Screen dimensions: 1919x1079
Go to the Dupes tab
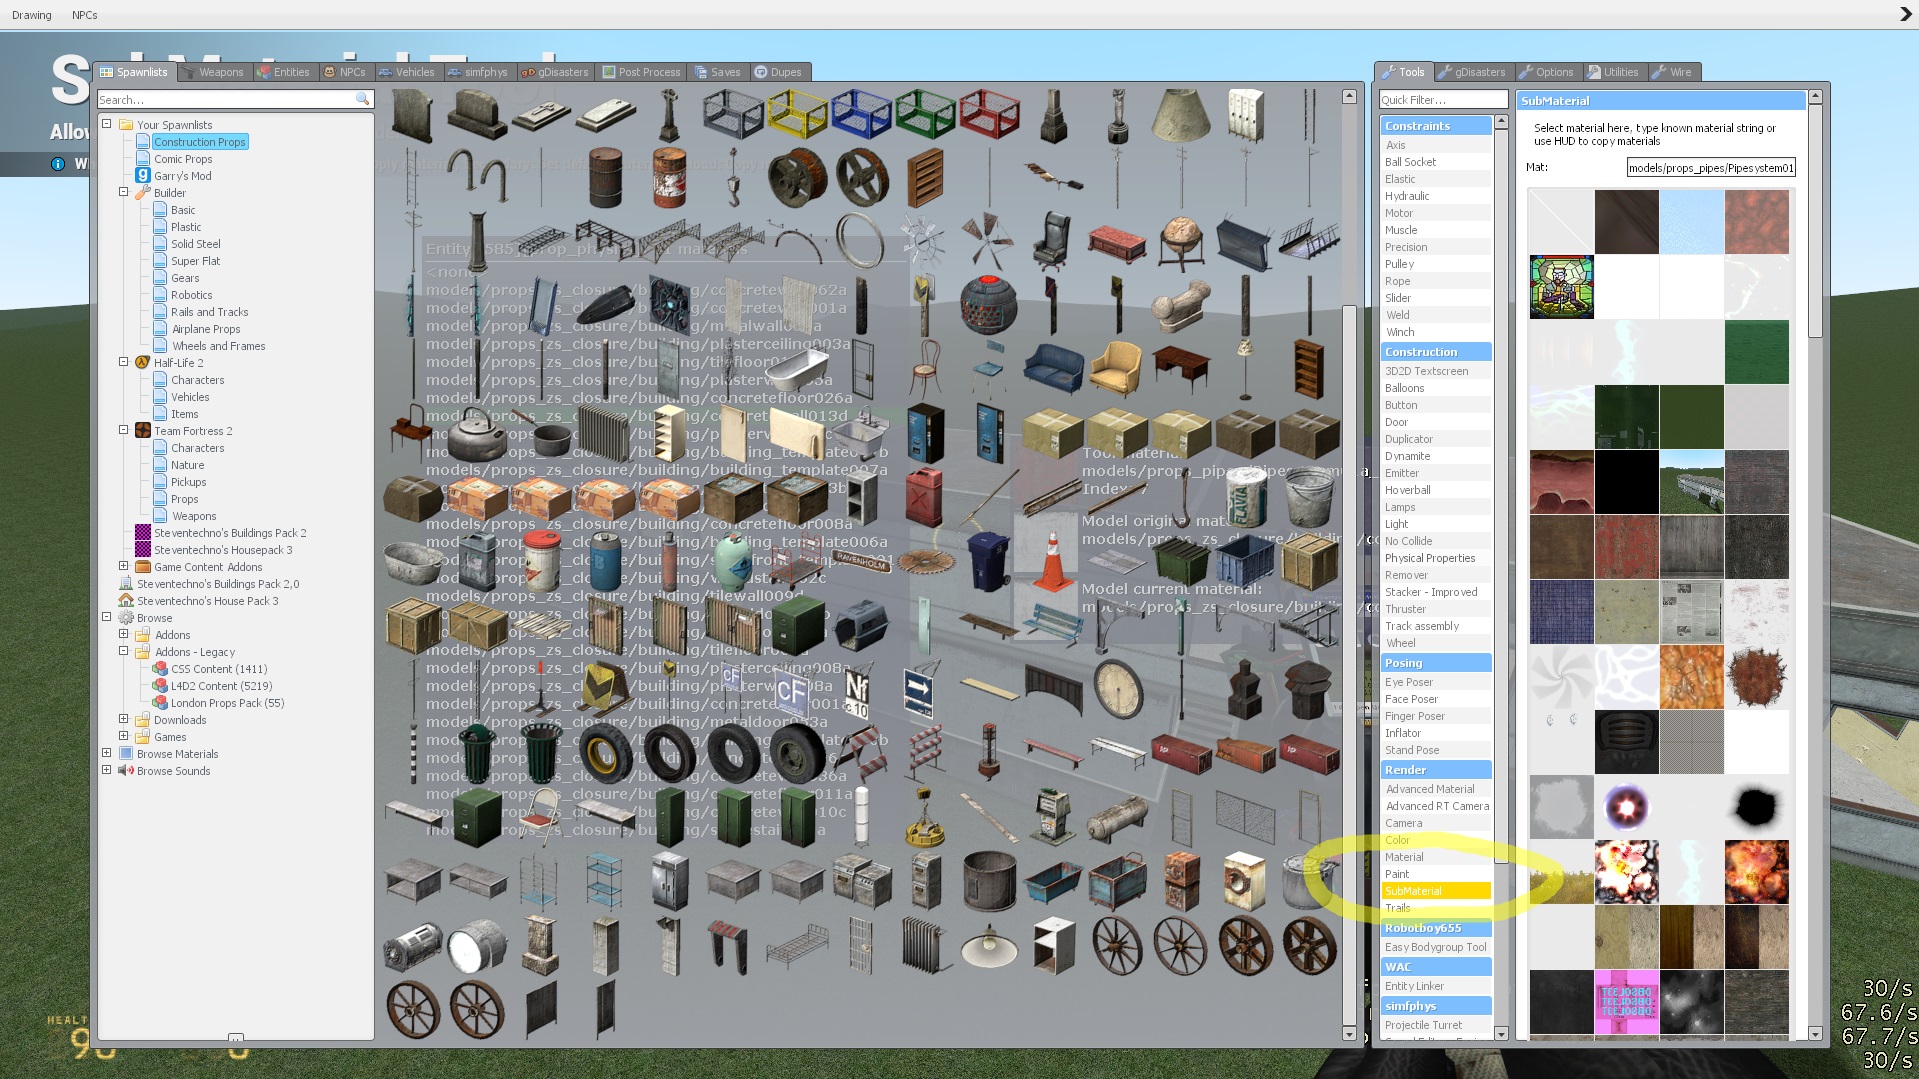778,72
